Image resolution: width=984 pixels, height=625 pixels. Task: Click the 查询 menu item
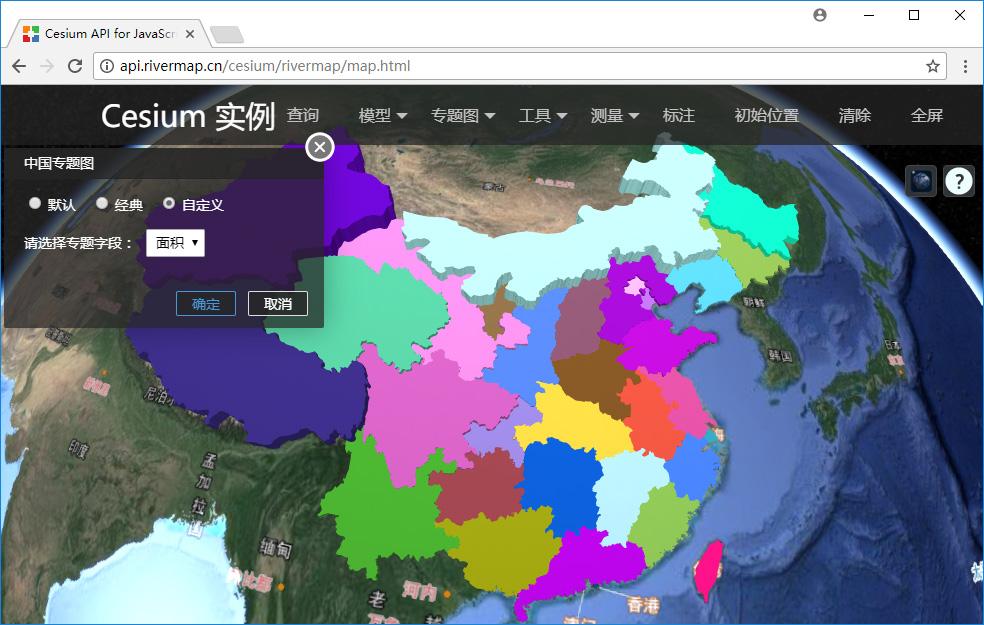[x=303, y=115]
